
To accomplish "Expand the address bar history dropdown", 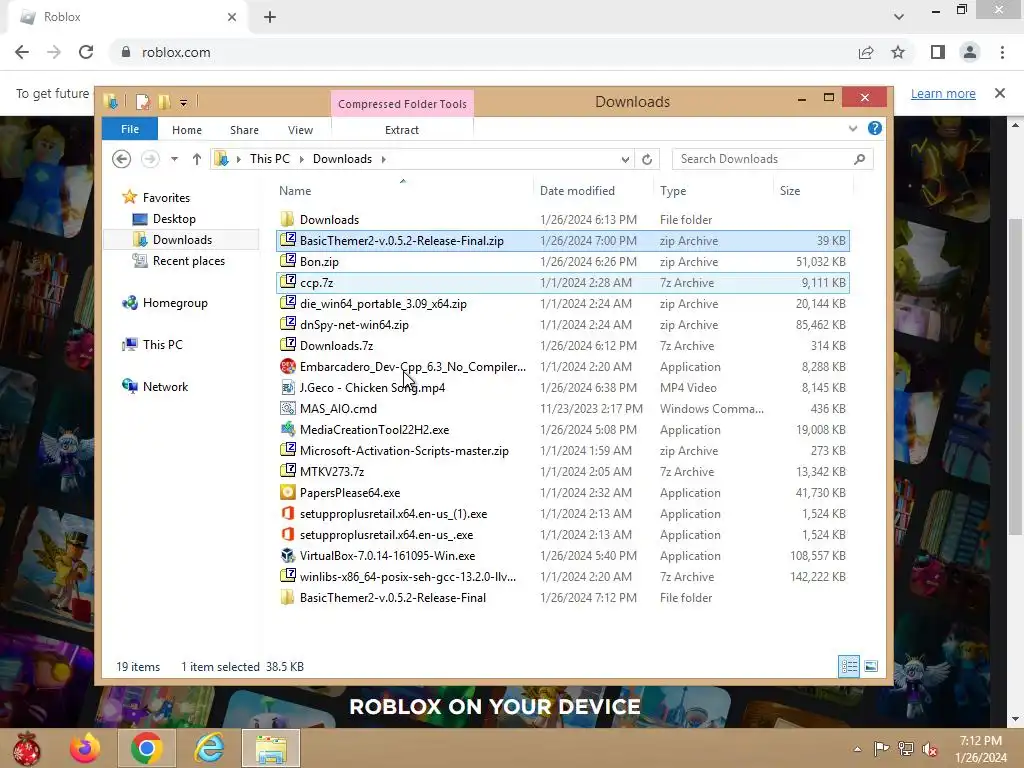I will 625,159.
